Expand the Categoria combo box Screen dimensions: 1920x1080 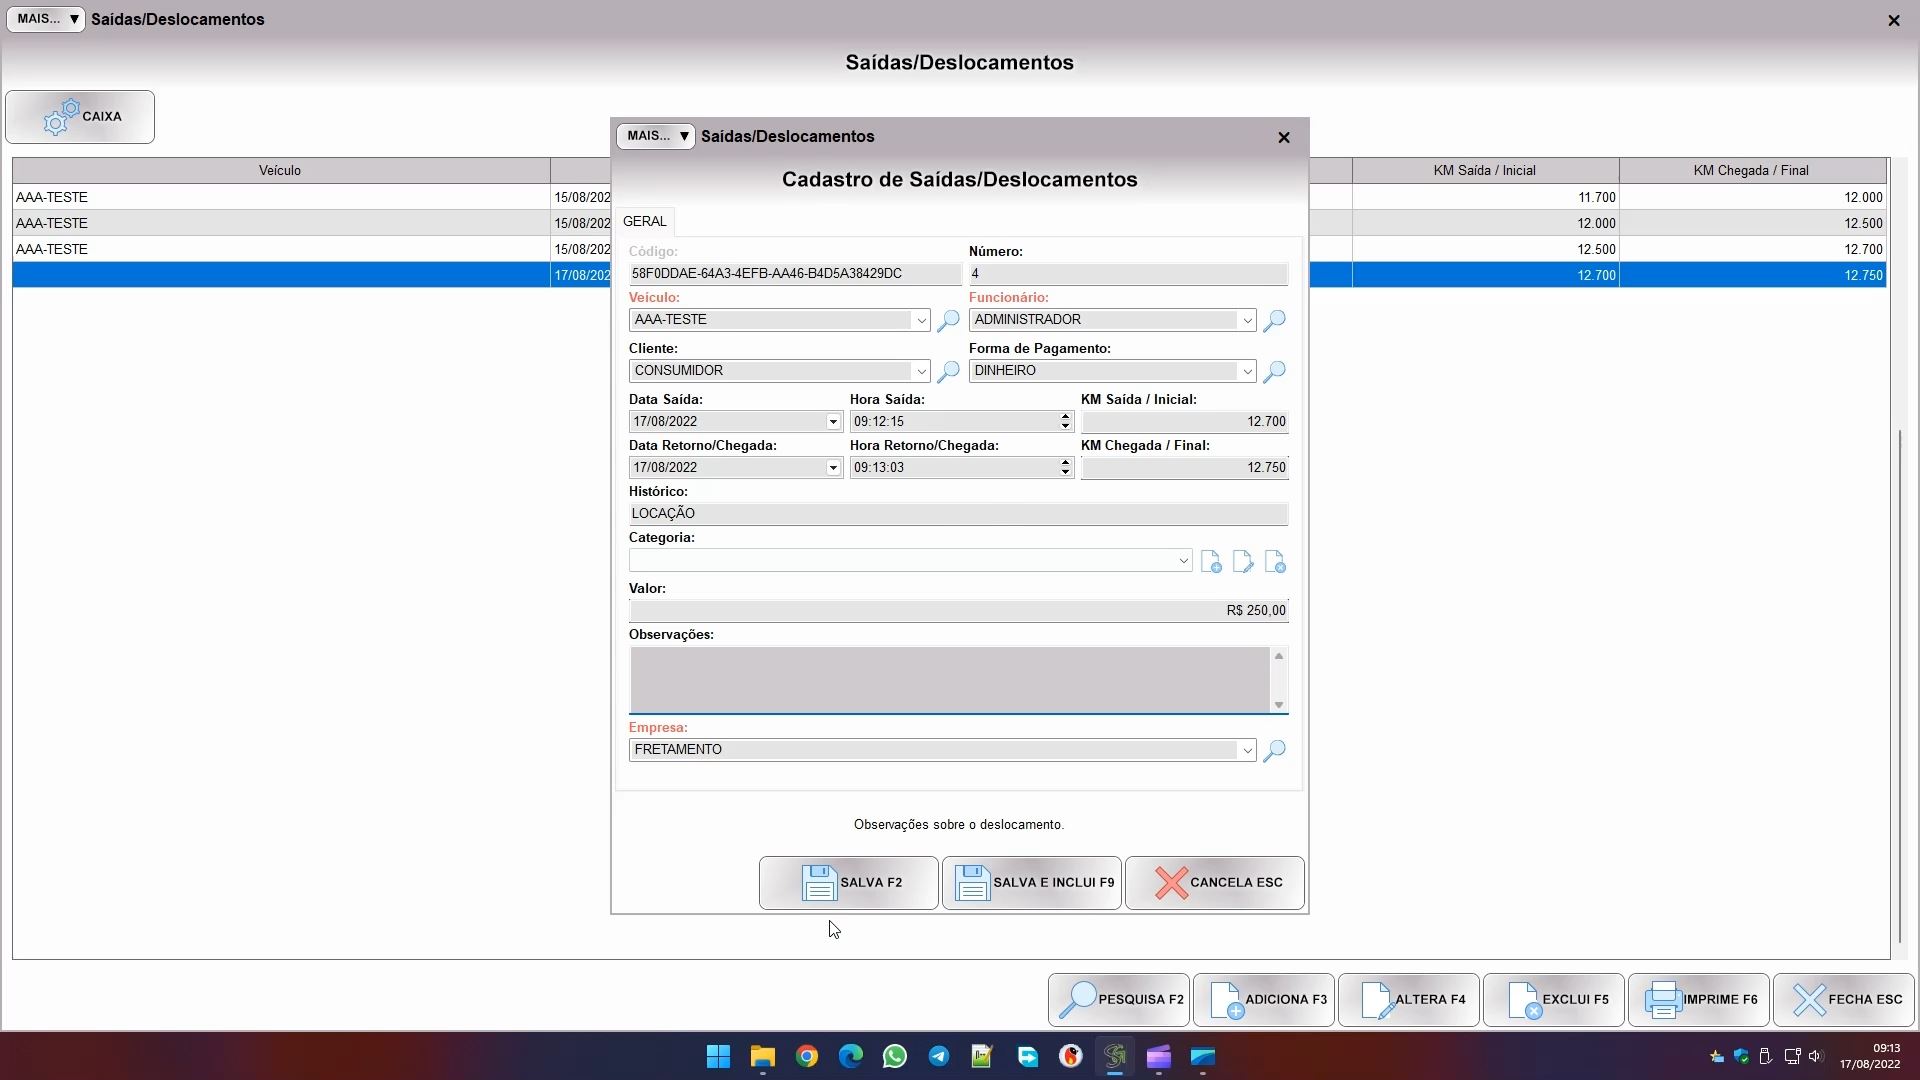[1183, 560]
